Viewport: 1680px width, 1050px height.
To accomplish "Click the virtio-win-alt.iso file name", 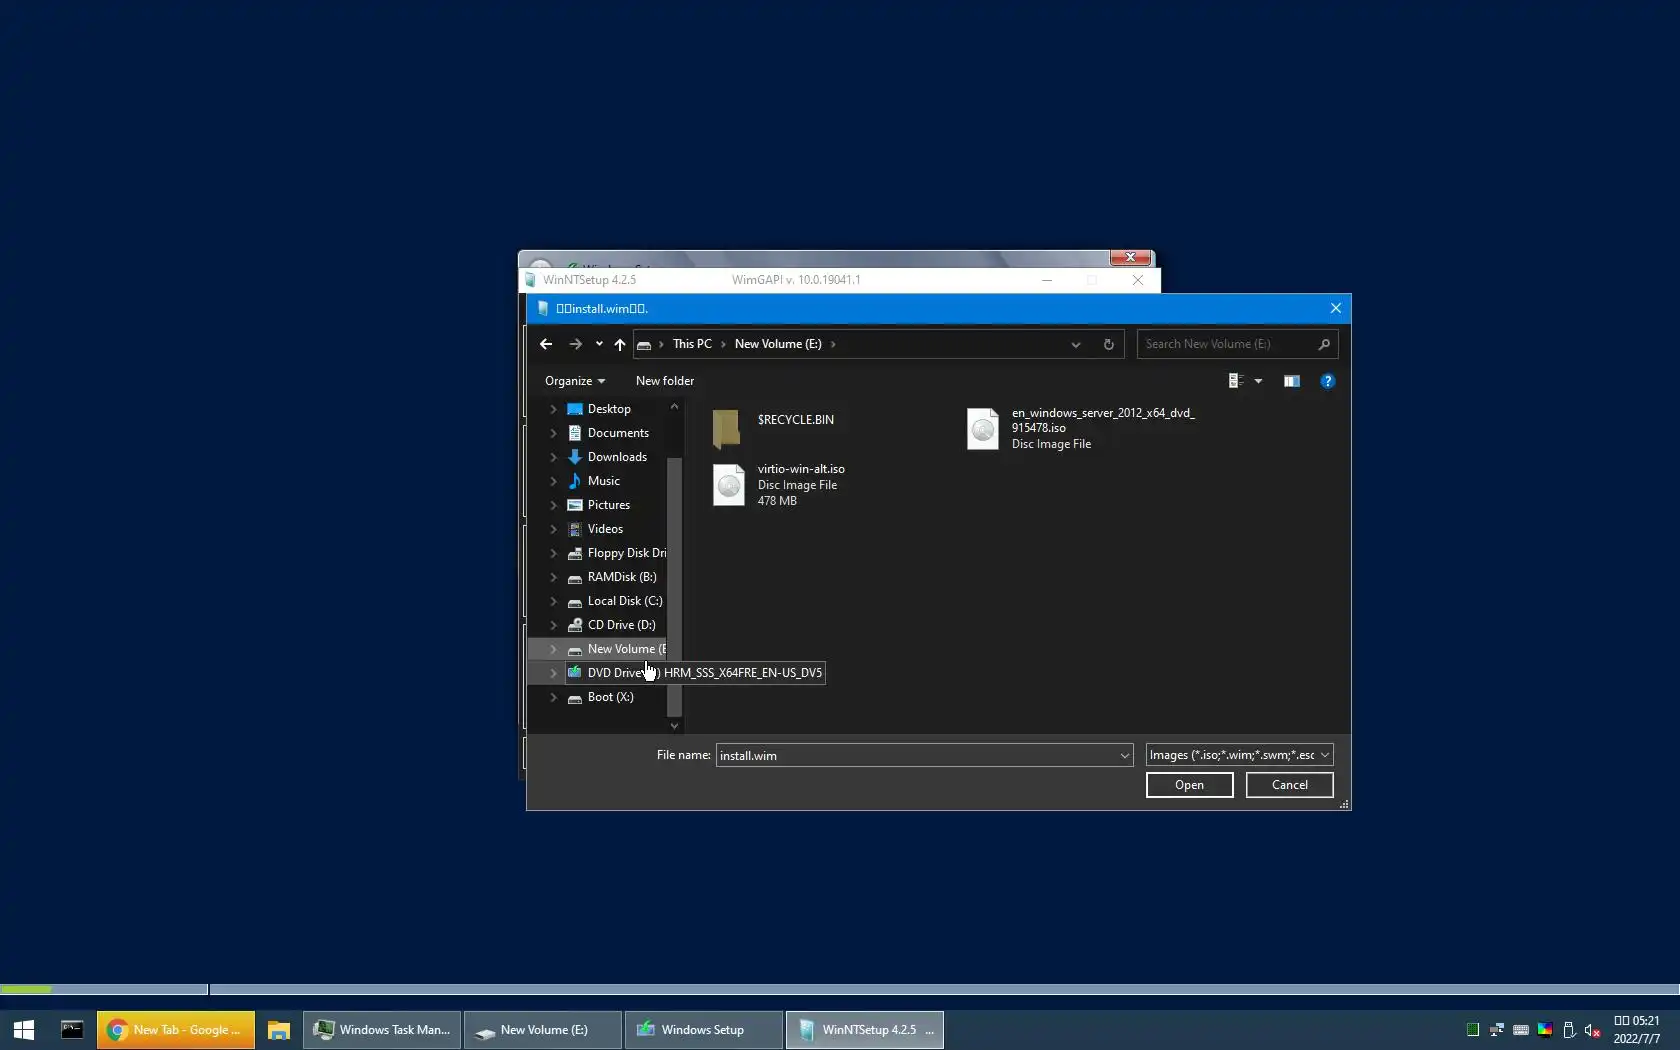I will click(x=801, y=469).
